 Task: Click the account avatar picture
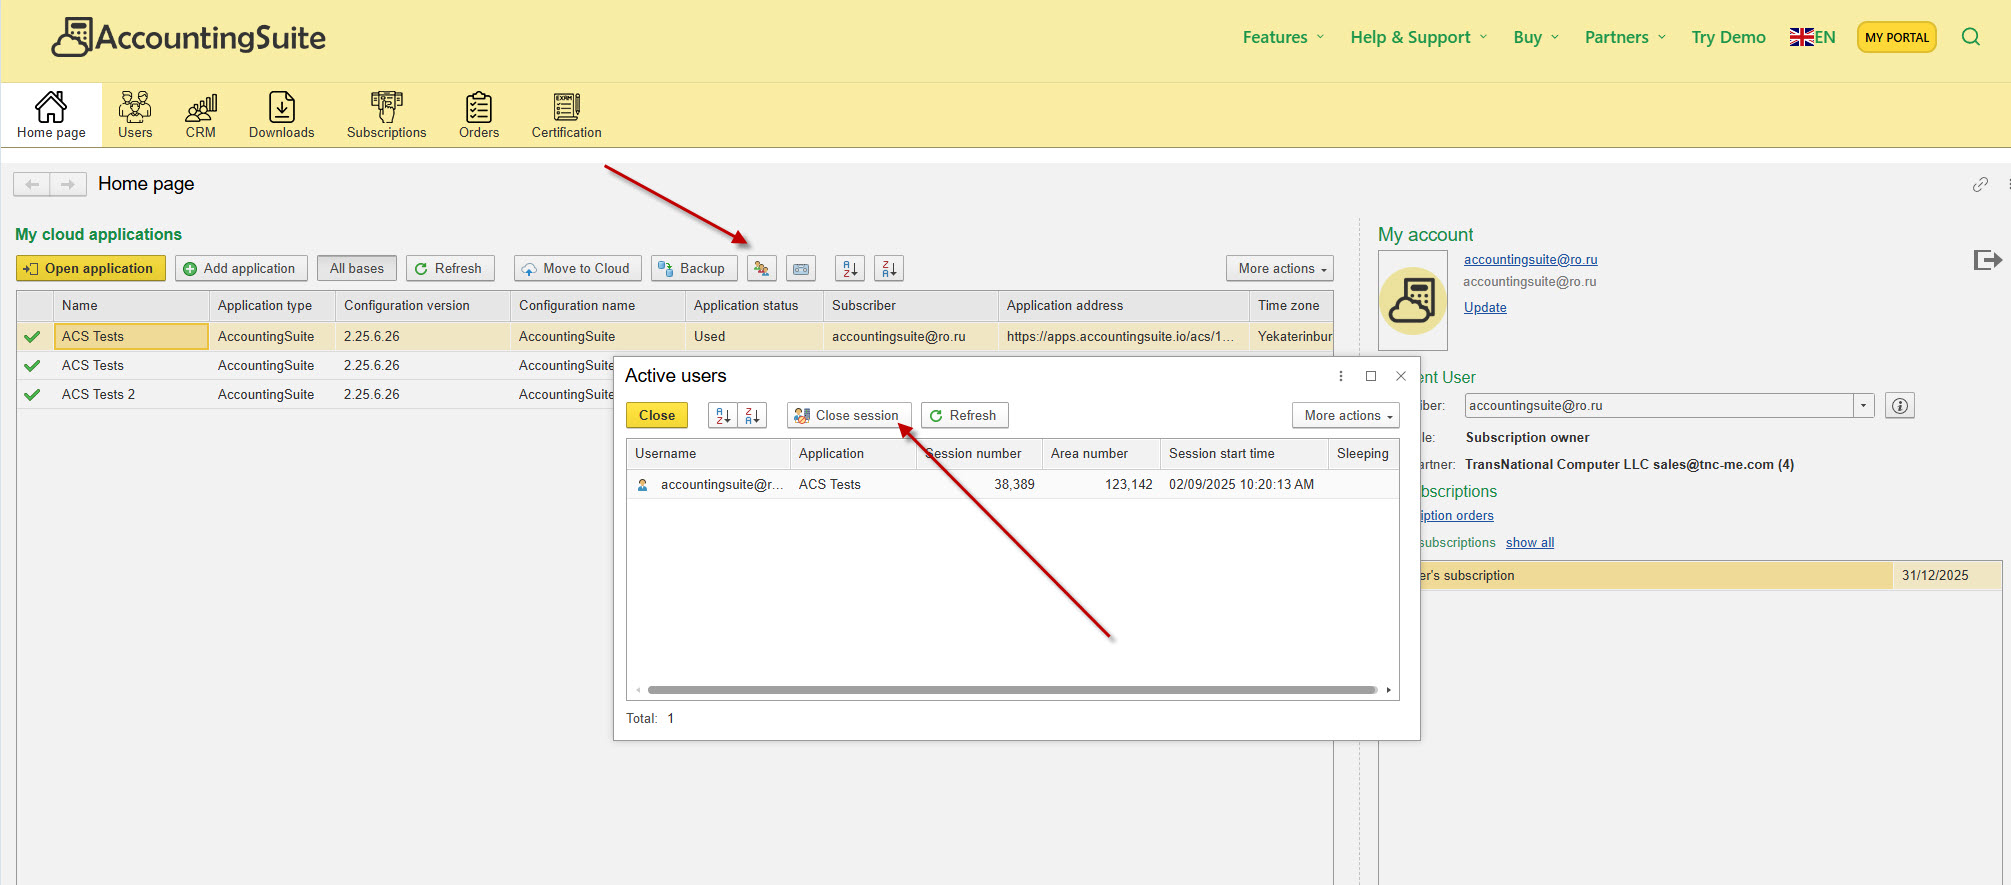pos(1412,300)
